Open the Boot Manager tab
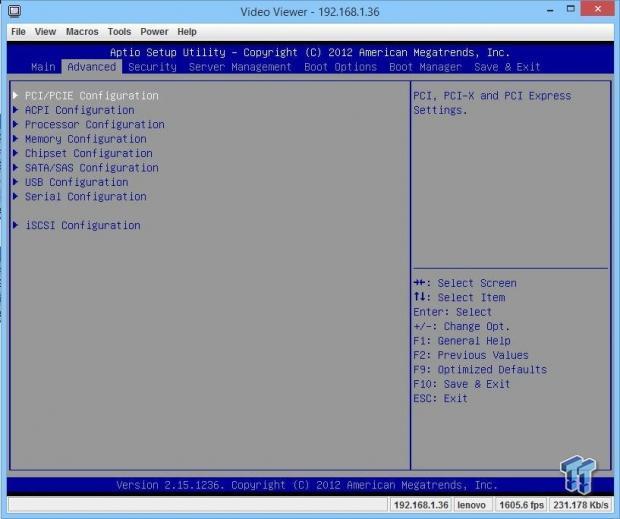The width and height of the screenshot is (620, 519). [x=425, y=67]
